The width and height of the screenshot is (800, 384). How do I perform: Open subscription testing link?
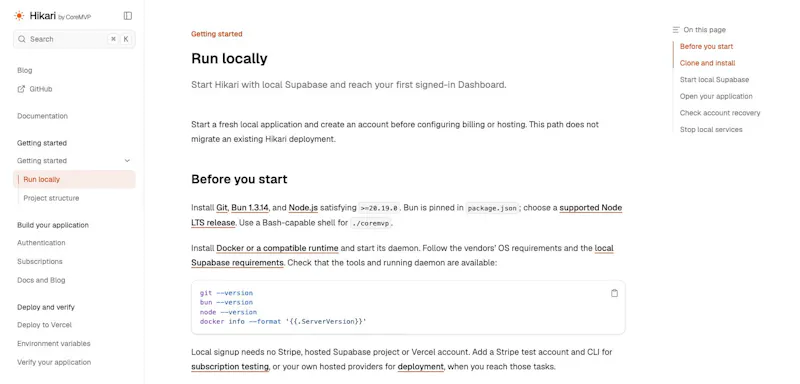[230, 367]
